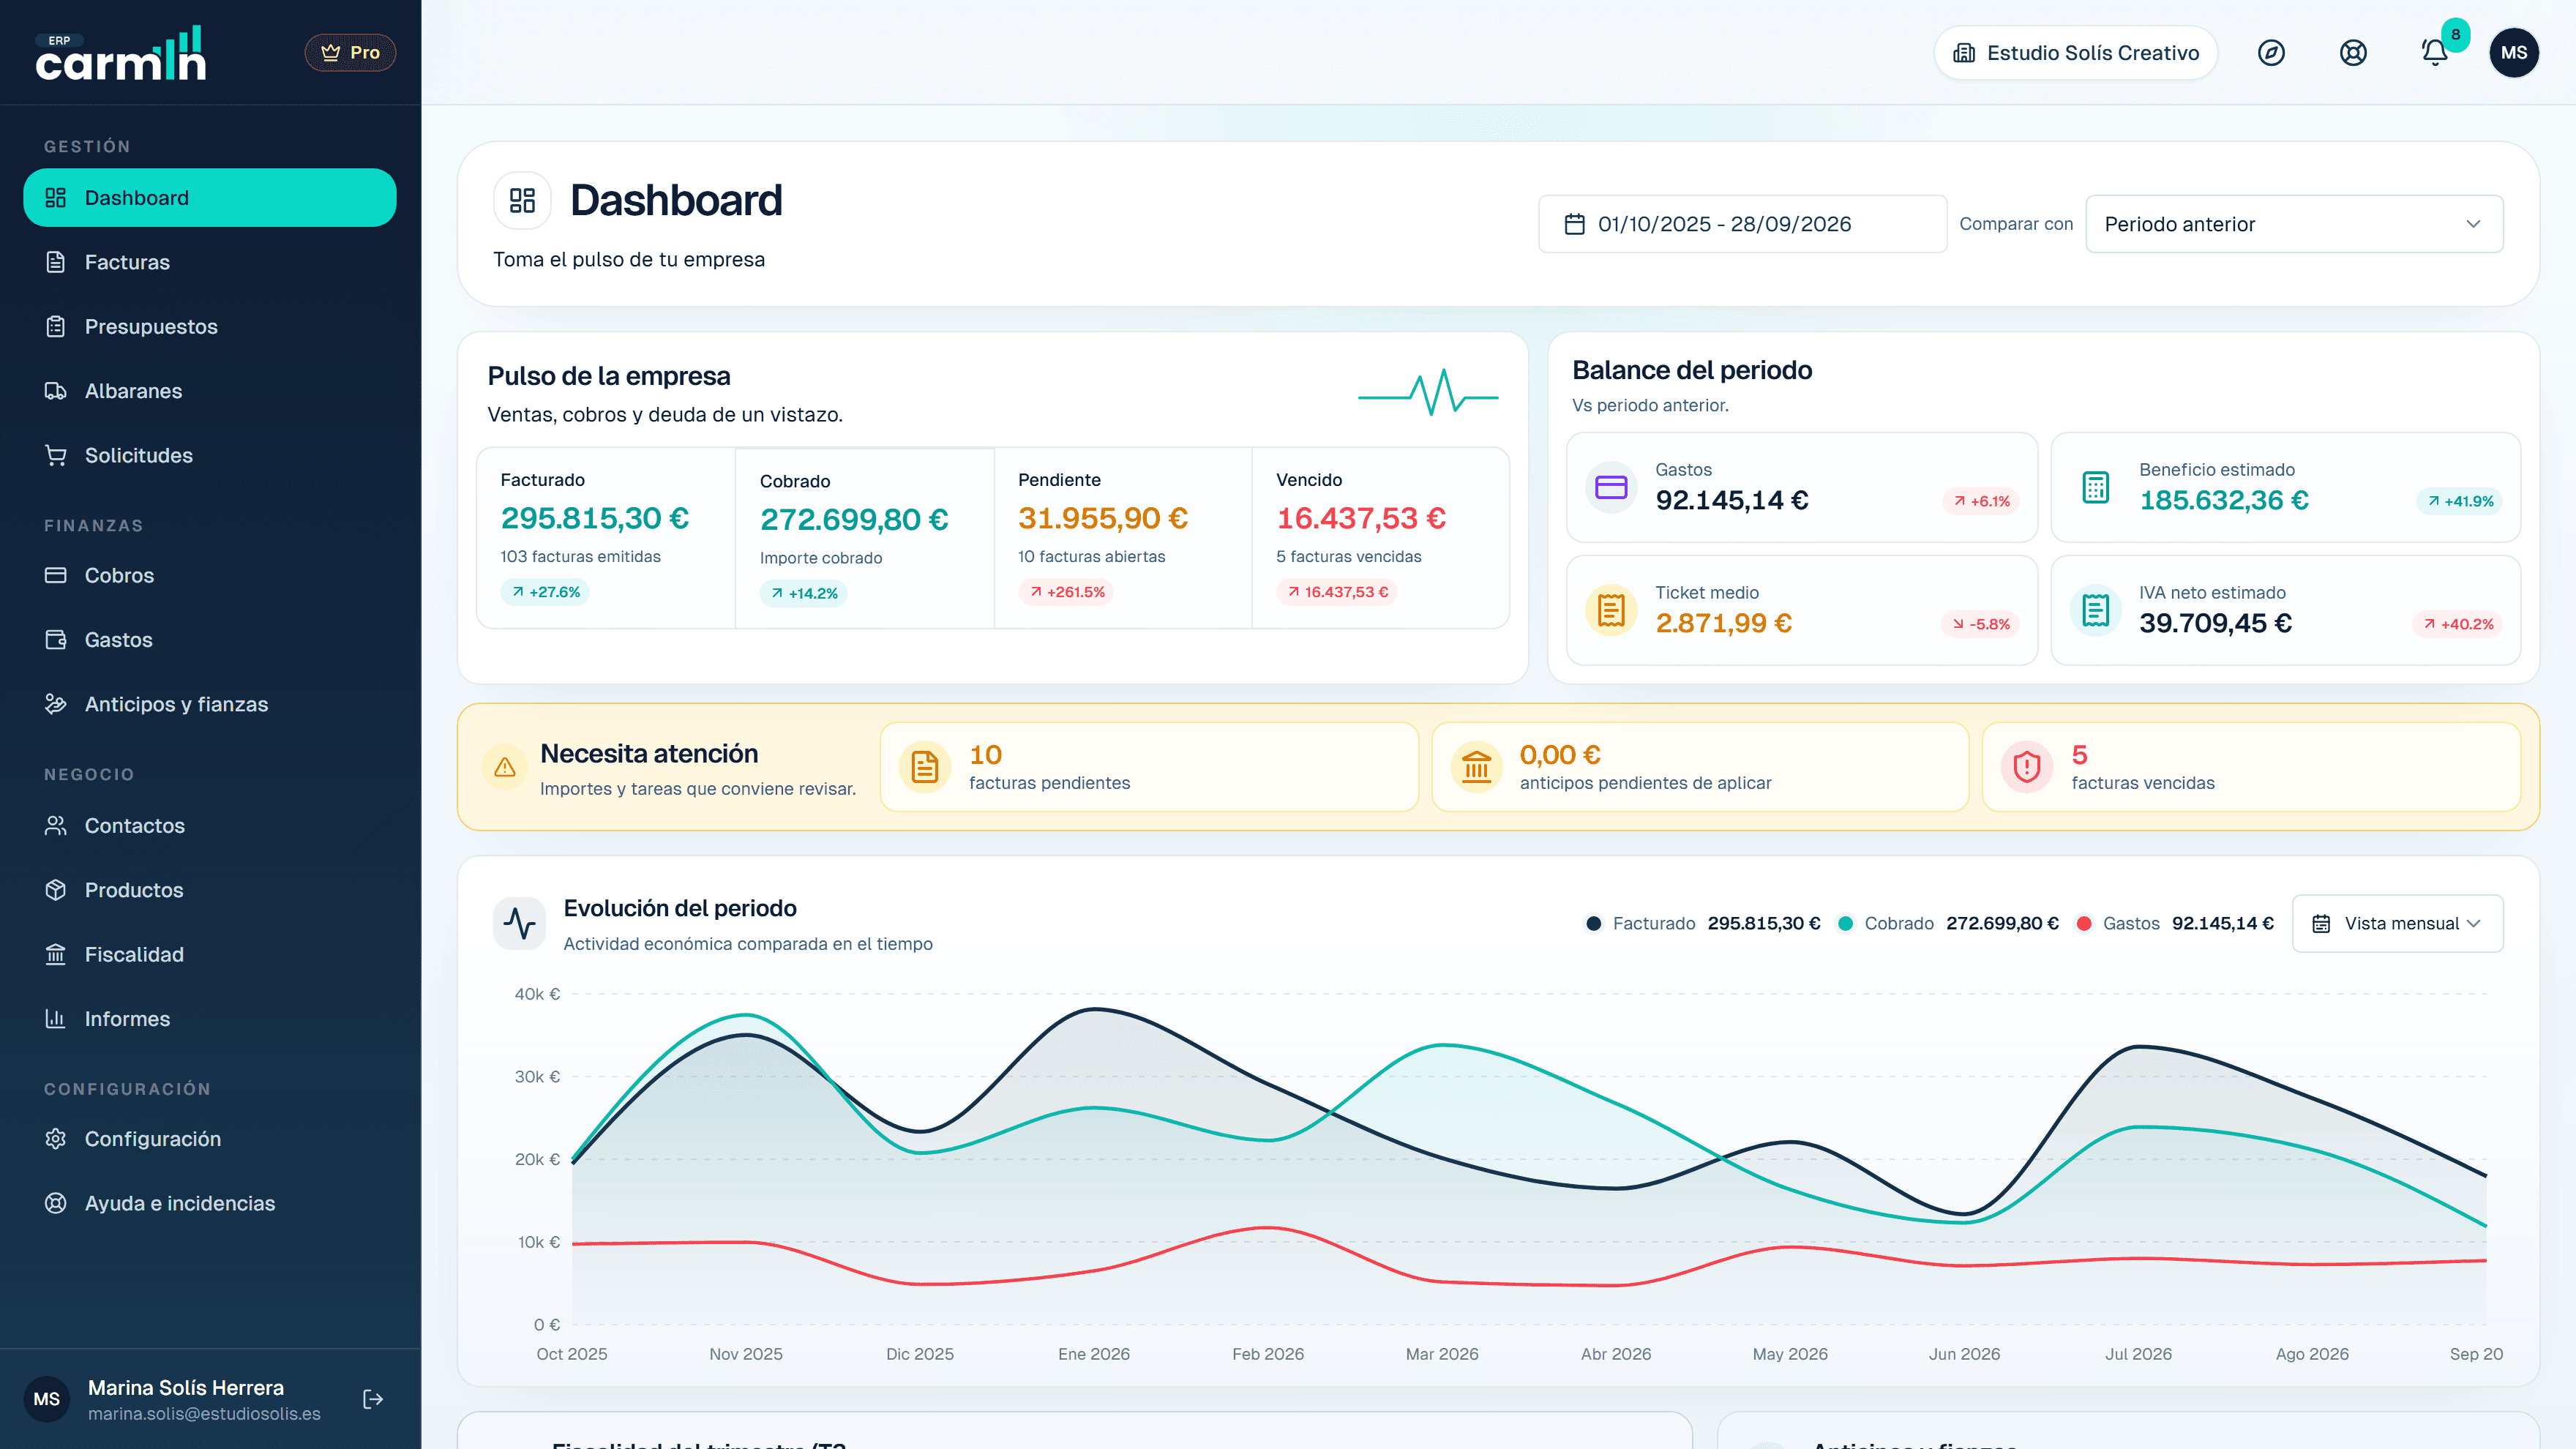Image resolution: width=2576 pixels, height=1449 pixels.
Task: Click the +261.5% change badge under Pendiente
Action: pos(1067,592)
